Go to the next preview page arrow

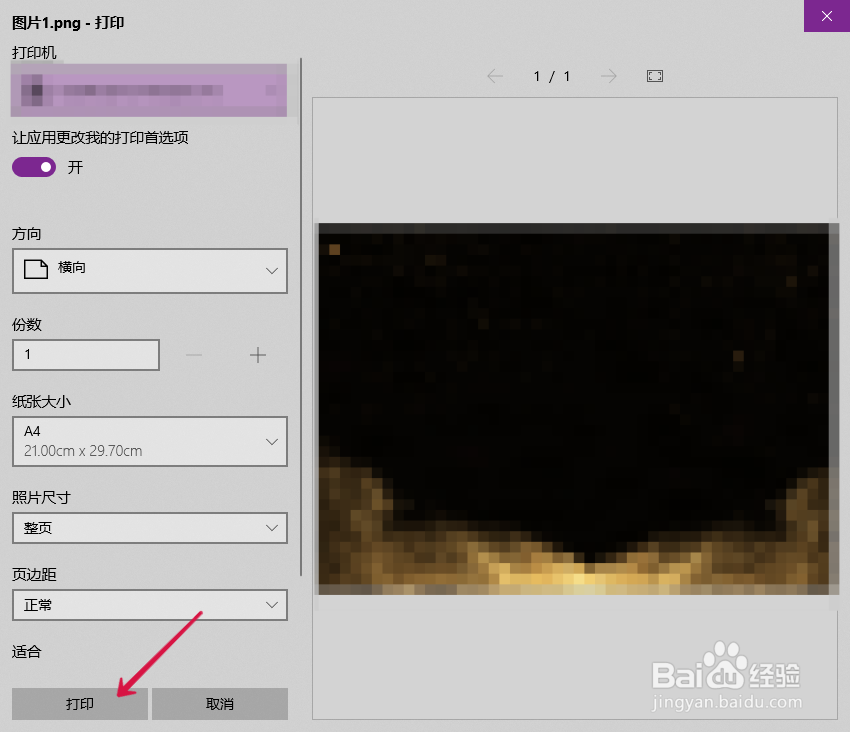[609, 76]
